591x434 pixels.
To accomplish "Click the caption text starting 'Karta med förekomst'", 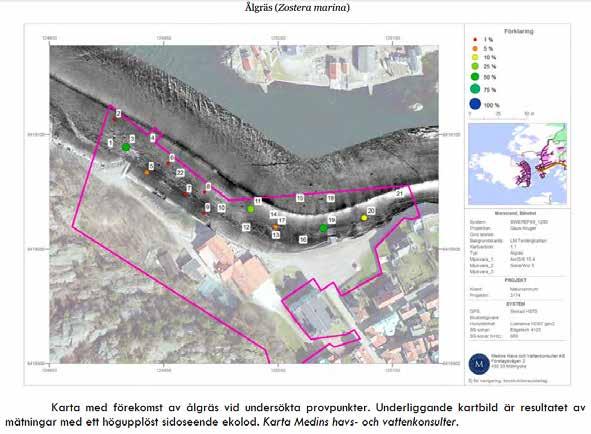I will 295,414.
